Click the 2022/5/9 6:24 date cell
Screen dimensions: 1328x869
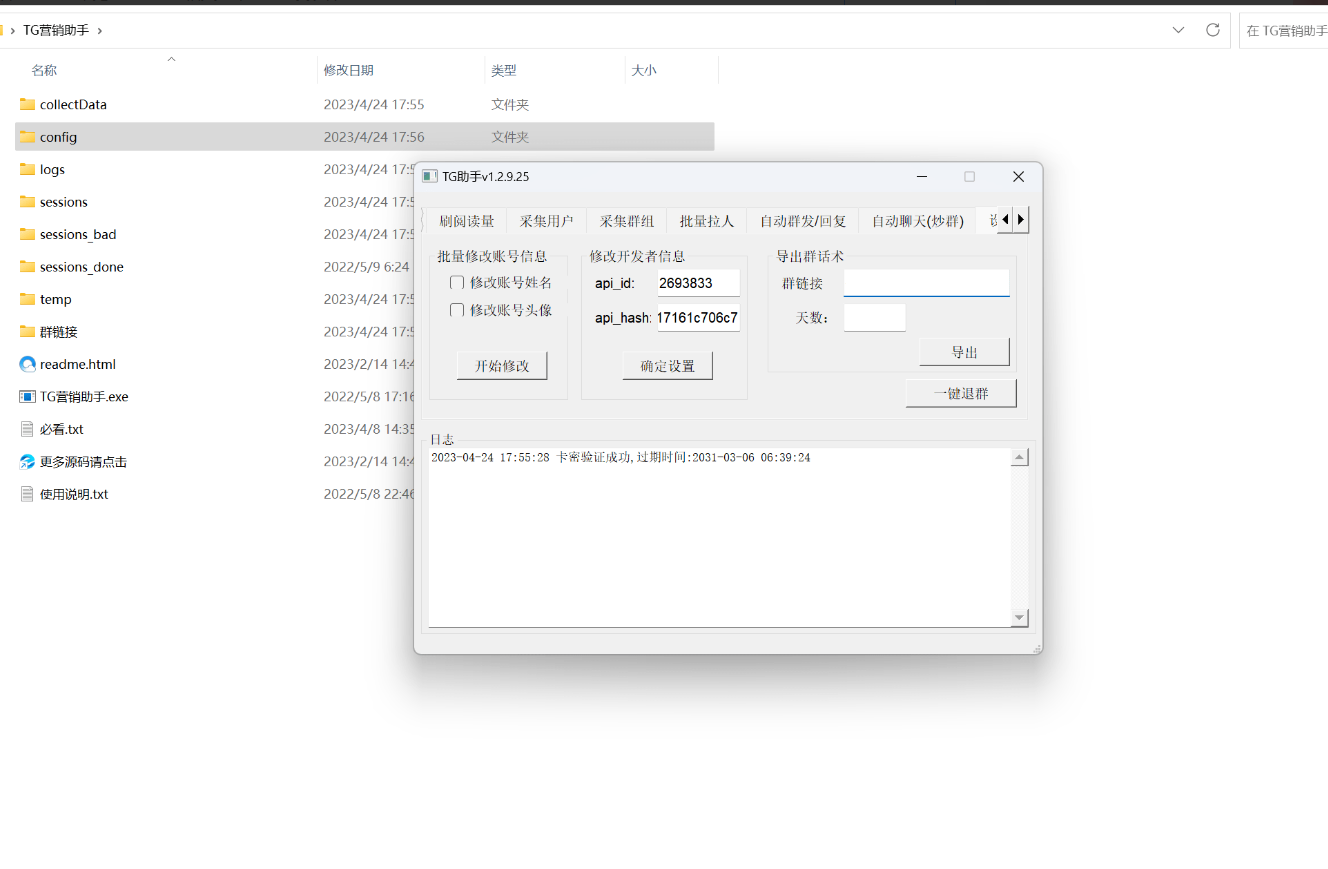point(366,267)
